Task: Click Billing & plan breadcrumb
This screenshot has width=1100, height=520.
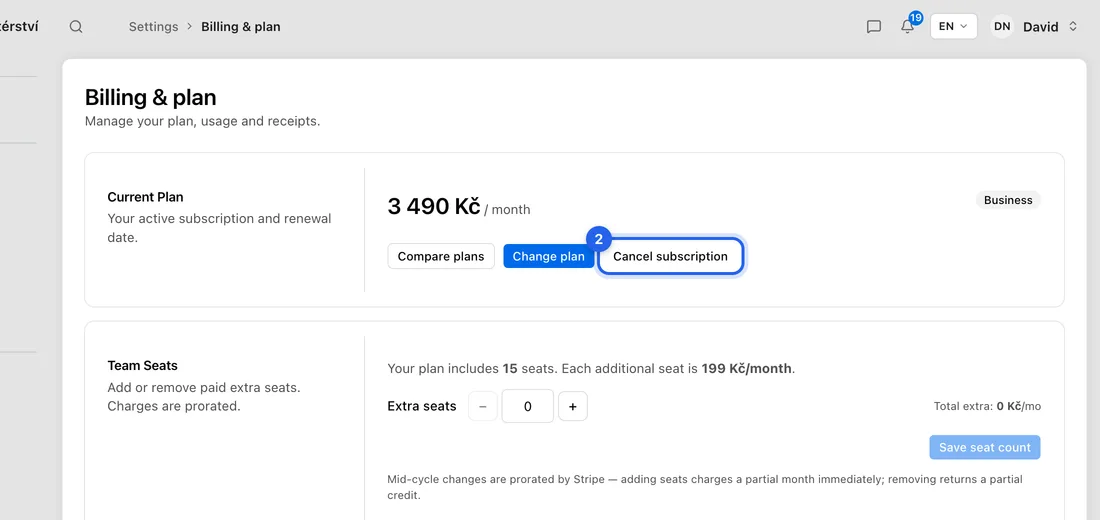Action: click(x=241, y=27)
